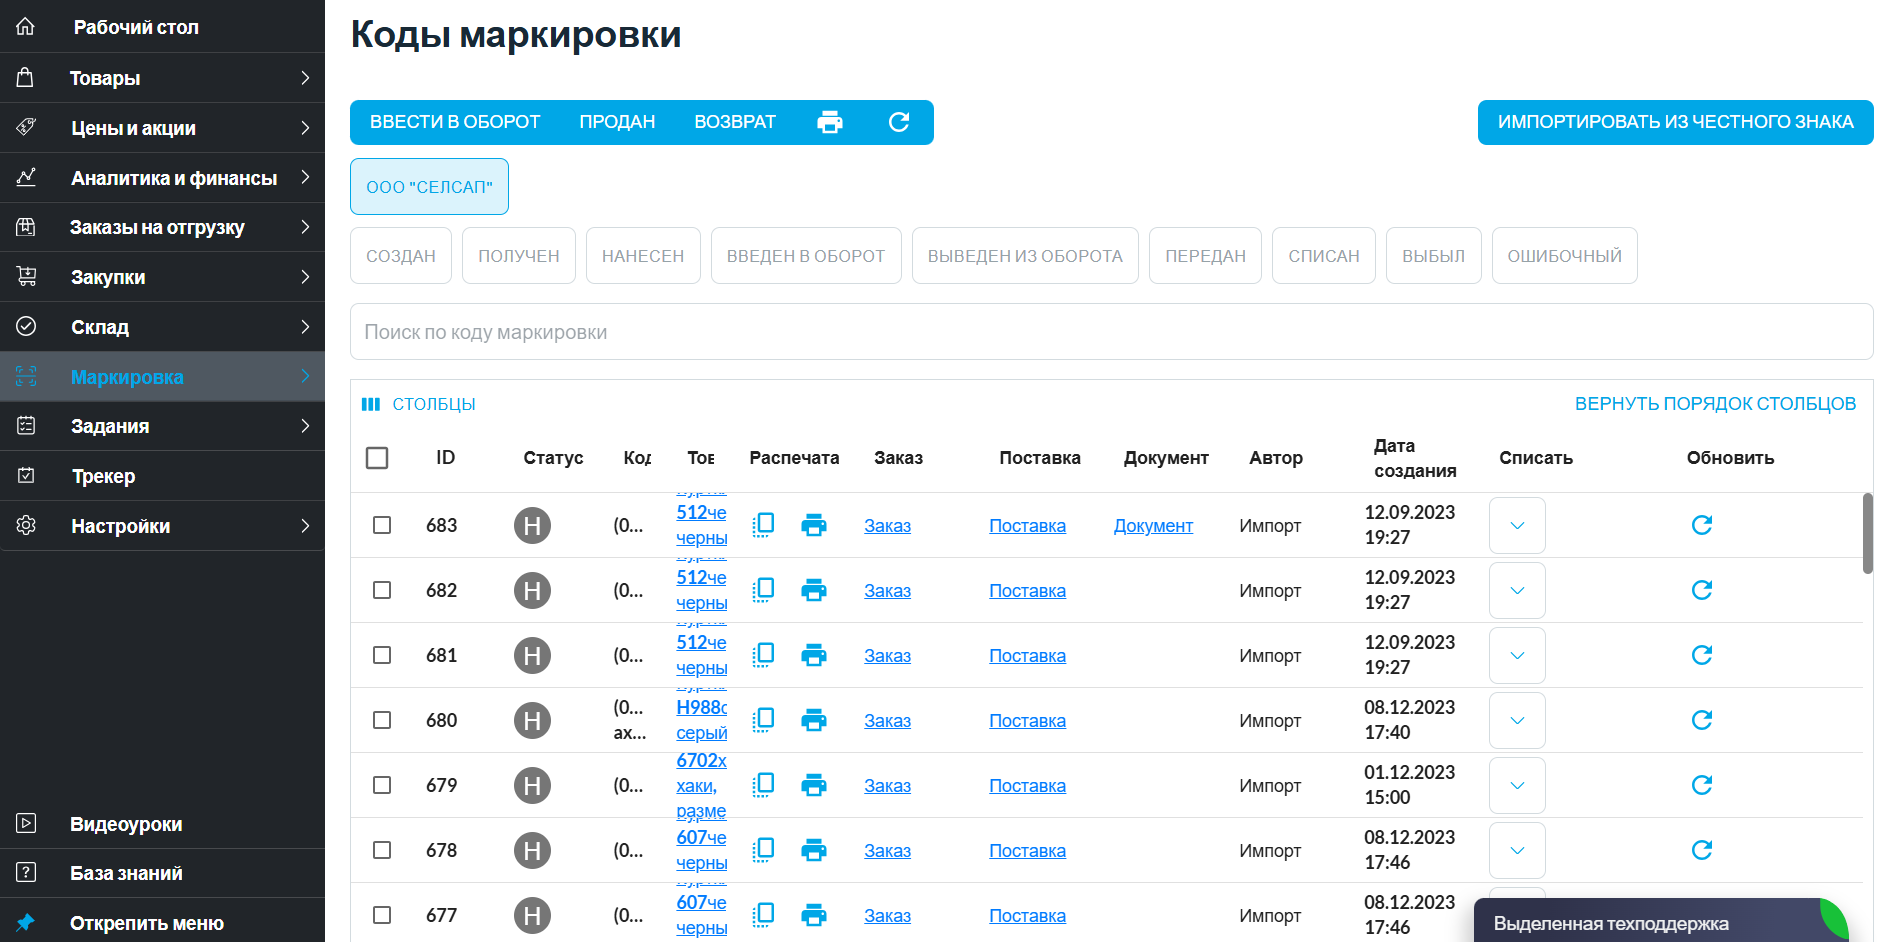Print the code for row 681
Screen dimensions: 1896x942
(814, 655)
